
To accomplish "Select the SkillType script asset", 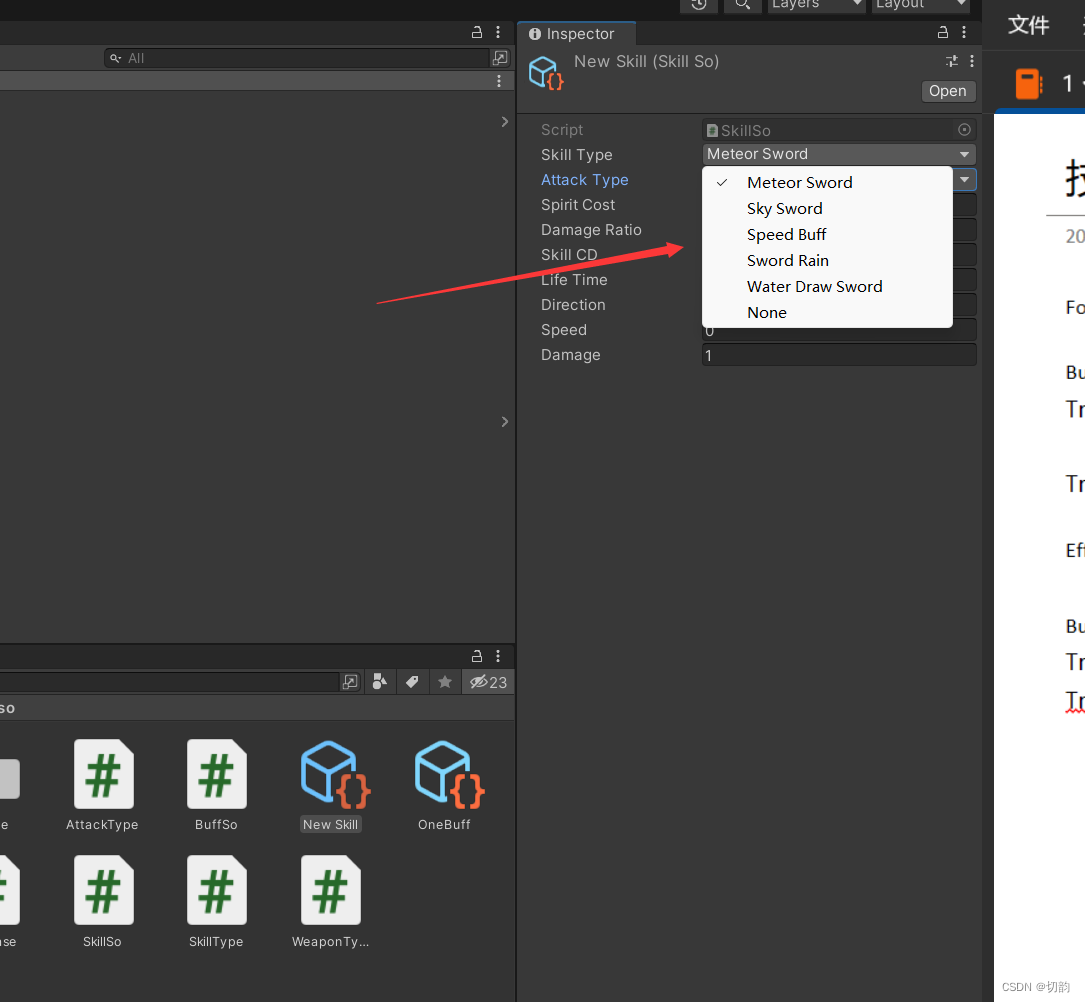I will coord(217,902).
